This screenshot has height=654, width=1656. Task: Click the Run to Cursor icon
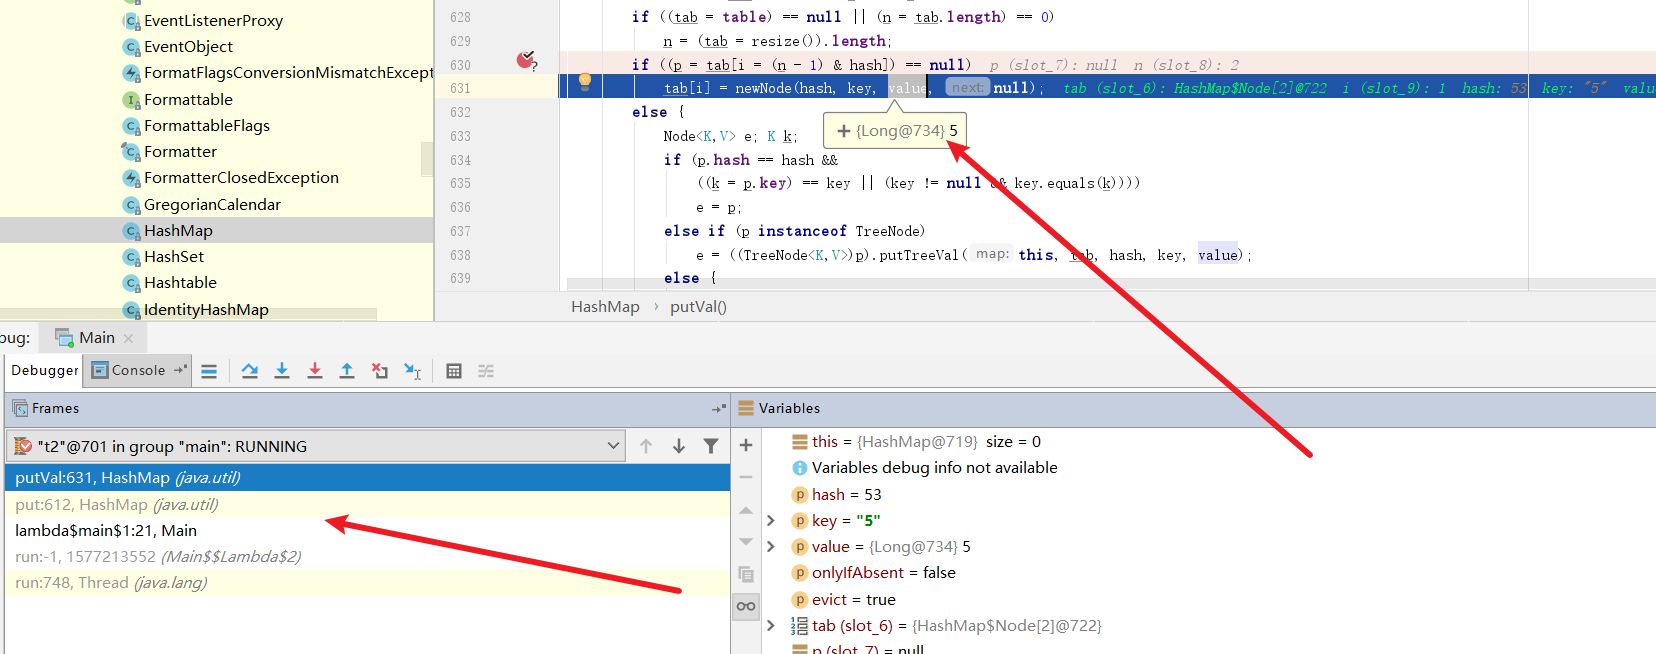point(412,371)
